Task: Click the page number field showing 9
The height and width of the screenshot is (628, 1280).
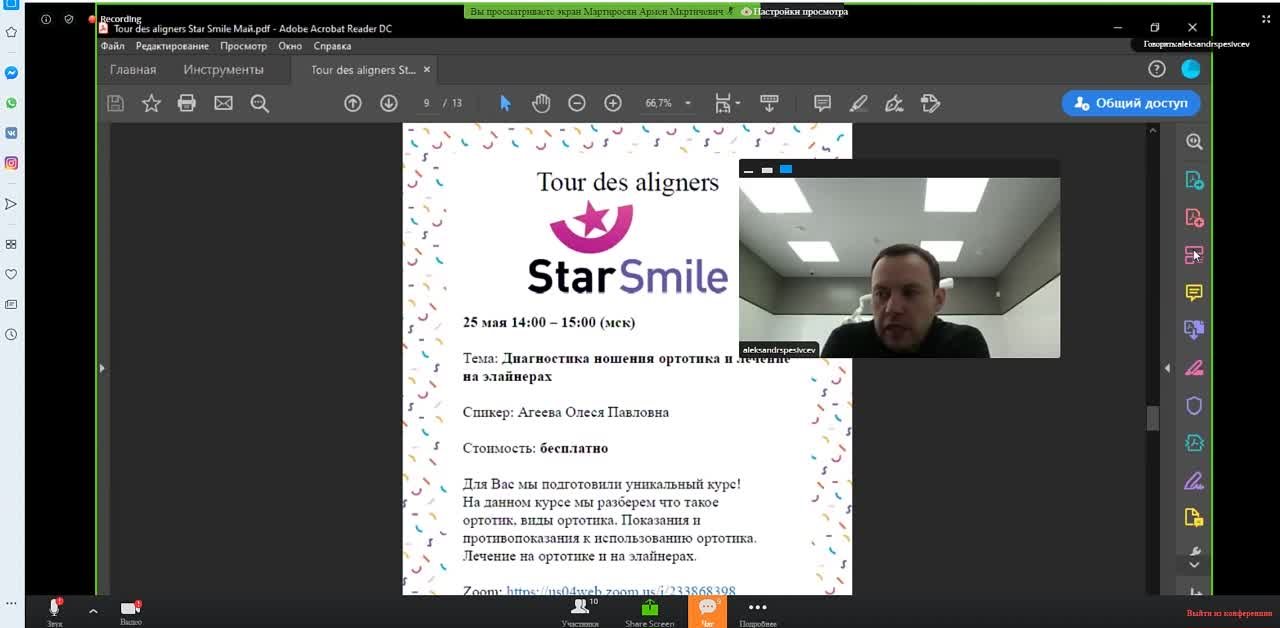Action: 426,103
